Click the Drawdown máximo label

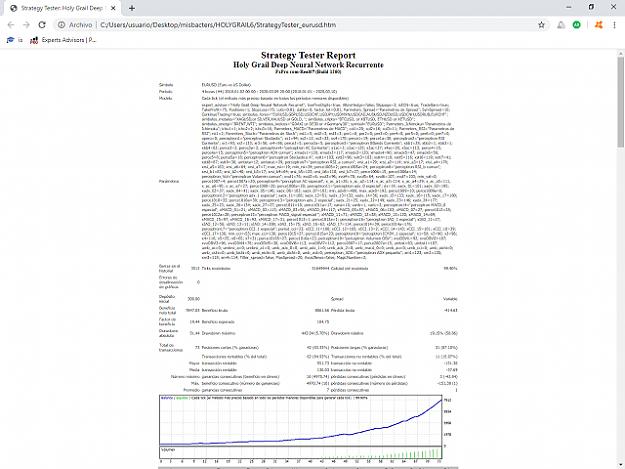(218, 333)
